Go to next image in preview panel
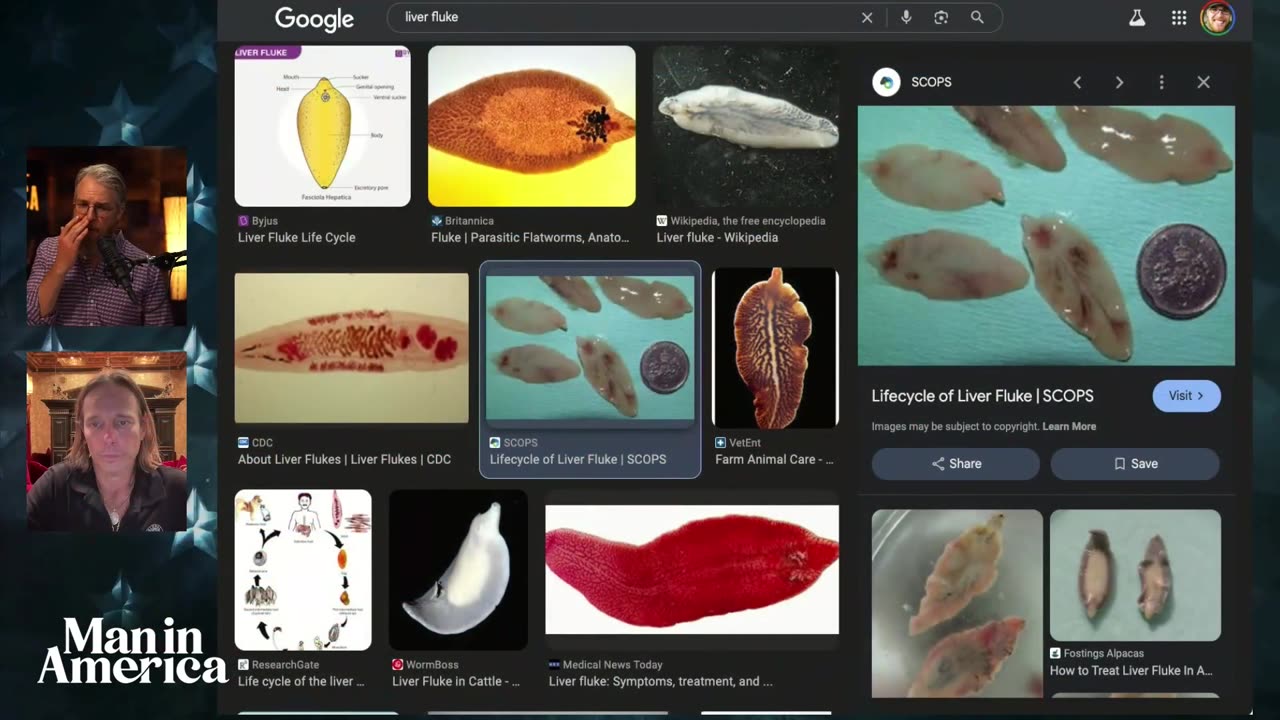This screenshot has width=1280, height=720. pos(1119,82)
